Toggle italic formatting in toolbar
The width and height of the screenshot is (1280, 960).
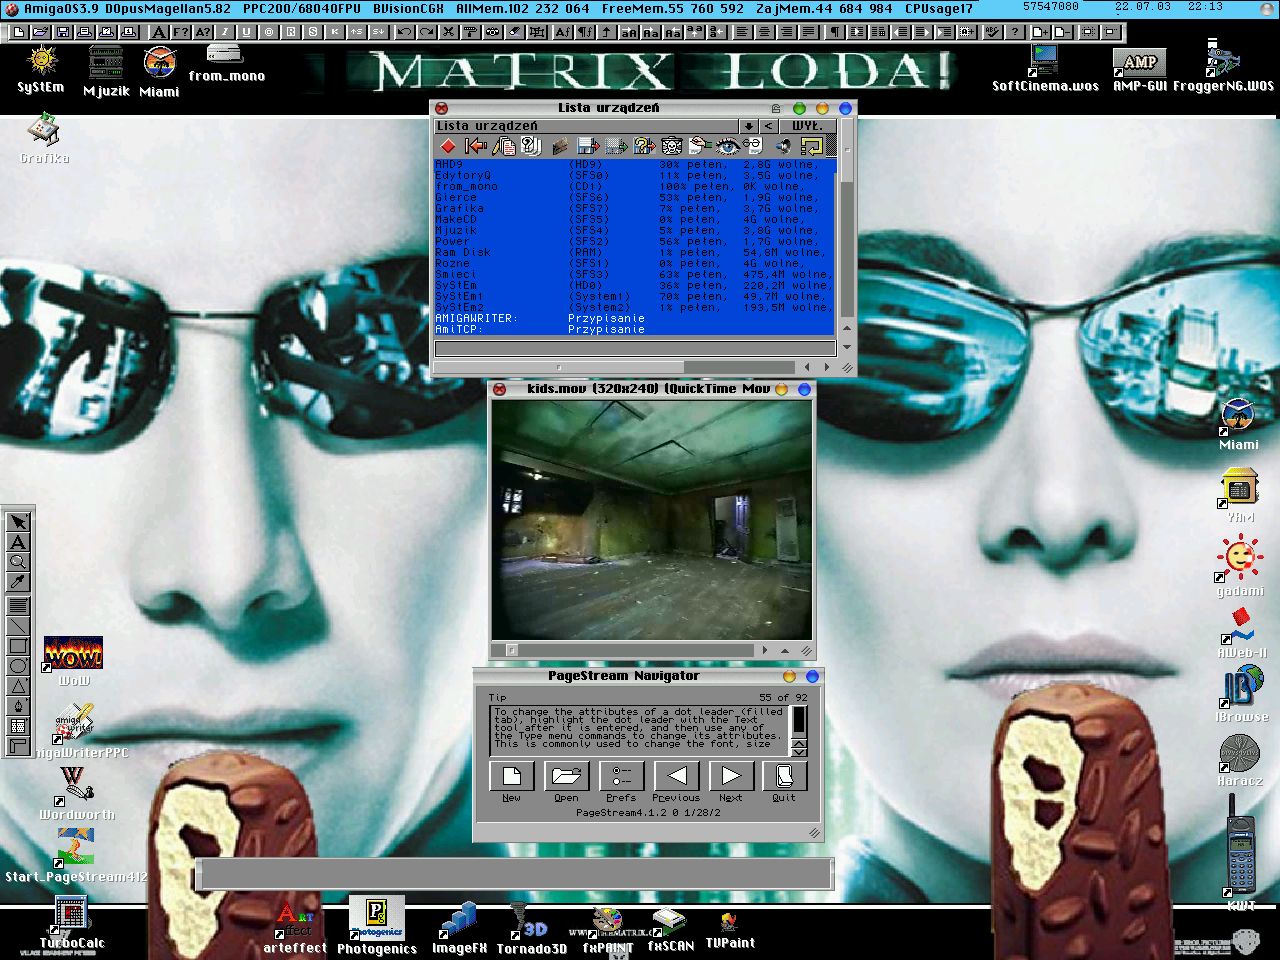(225, 32)
